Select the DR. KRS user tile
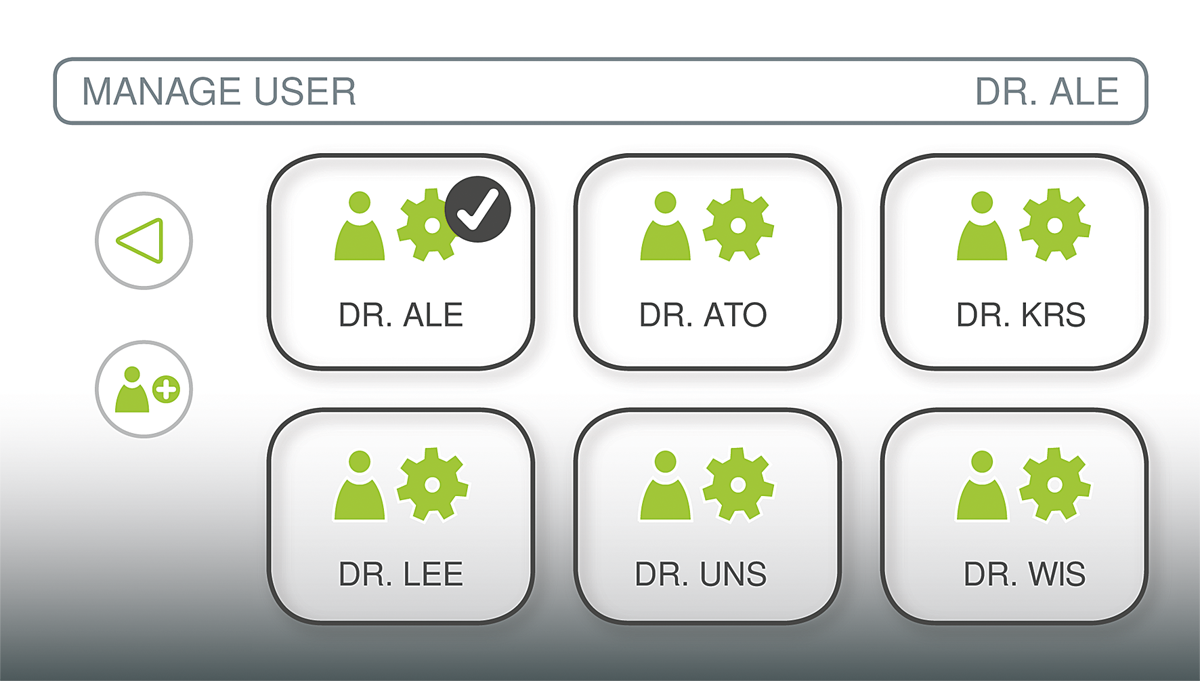 click(x=1014, y=262)
